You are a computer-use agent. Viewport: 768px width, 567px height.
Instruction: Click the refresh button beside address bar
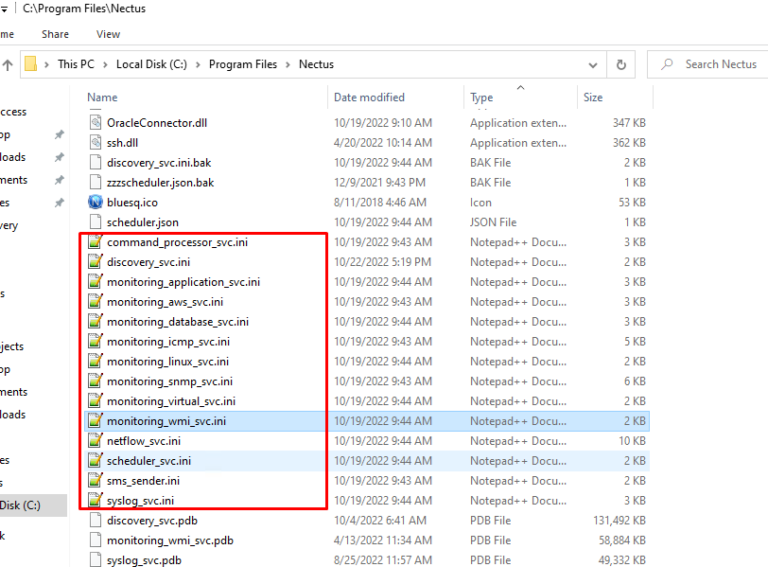pos(621,64)
